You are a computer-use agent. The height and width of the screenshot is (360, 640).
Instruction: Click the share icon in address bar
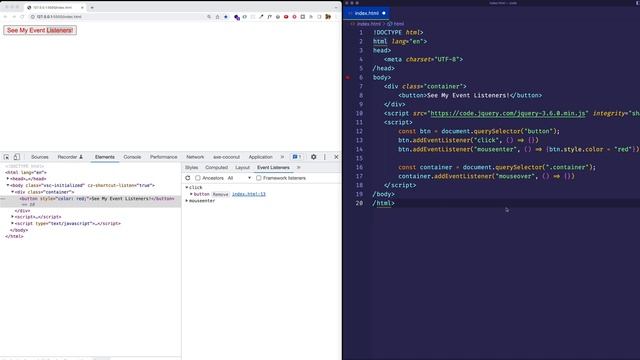click(217, 17)
